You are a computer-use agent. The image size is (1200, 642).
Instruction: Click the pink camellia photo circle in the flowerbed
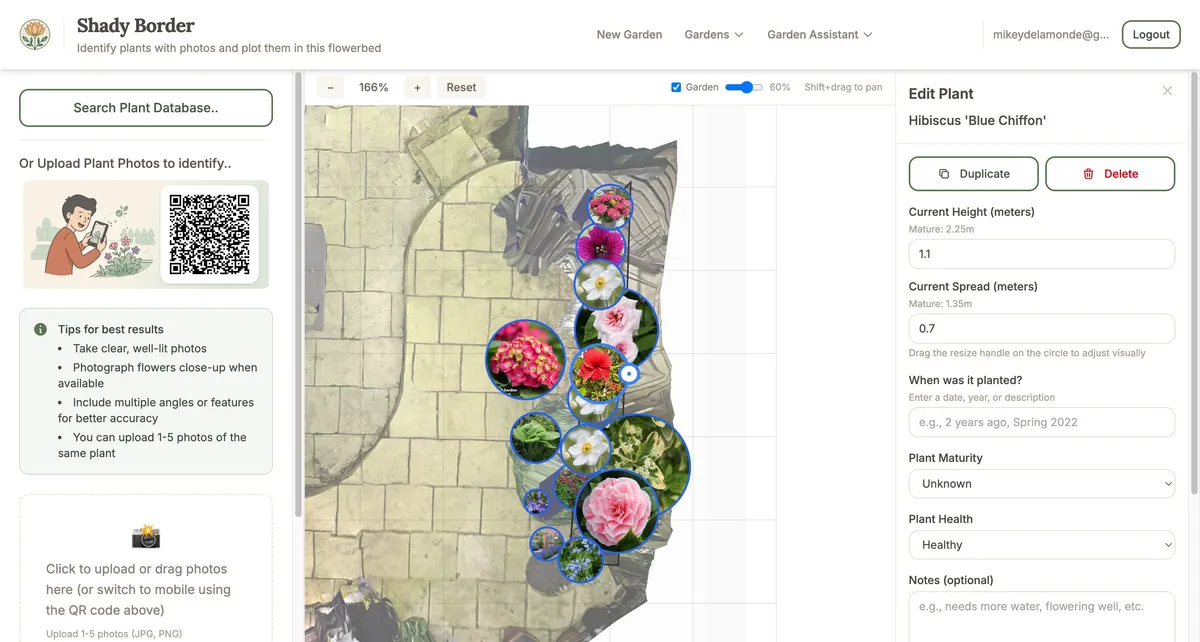click(617, 508)
